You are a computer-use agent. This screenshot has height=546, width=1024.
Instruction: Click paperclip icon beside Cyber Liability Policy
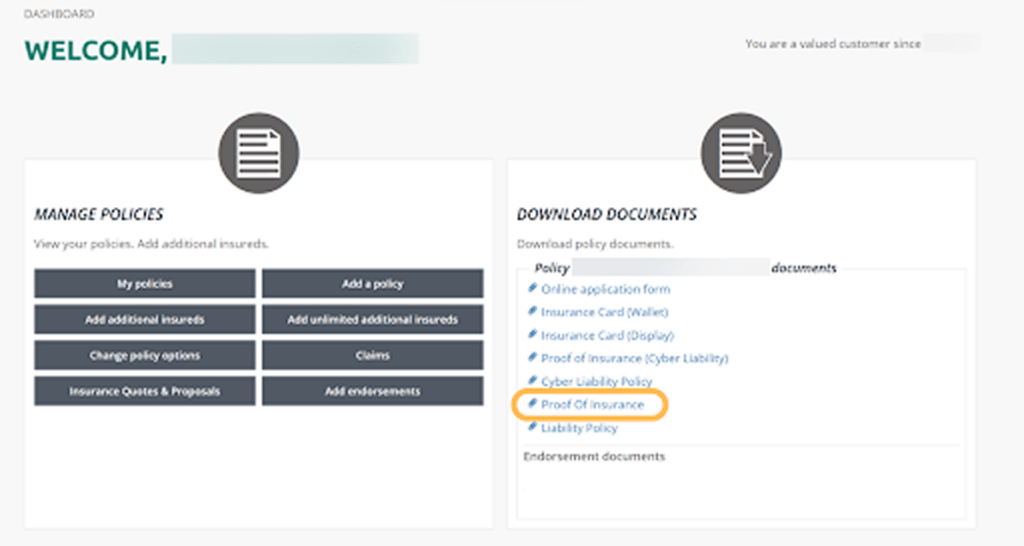coord(533,381)
